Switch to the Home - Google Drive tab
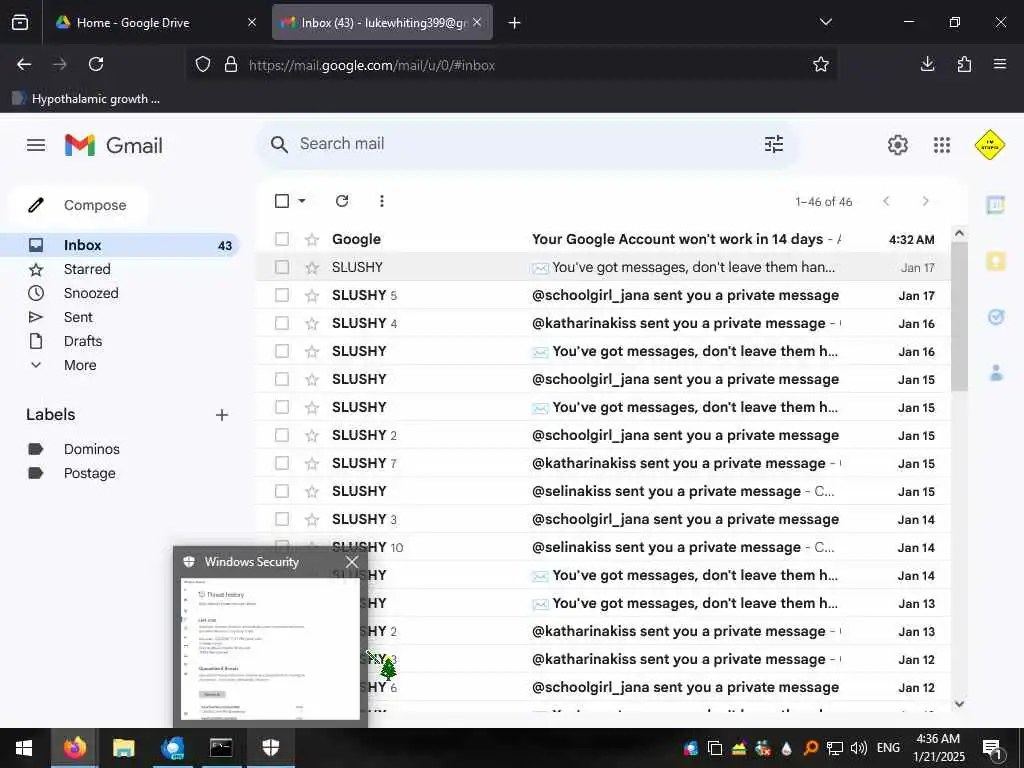Viewport: 1024px width, 768px height. tap(155, 23)
